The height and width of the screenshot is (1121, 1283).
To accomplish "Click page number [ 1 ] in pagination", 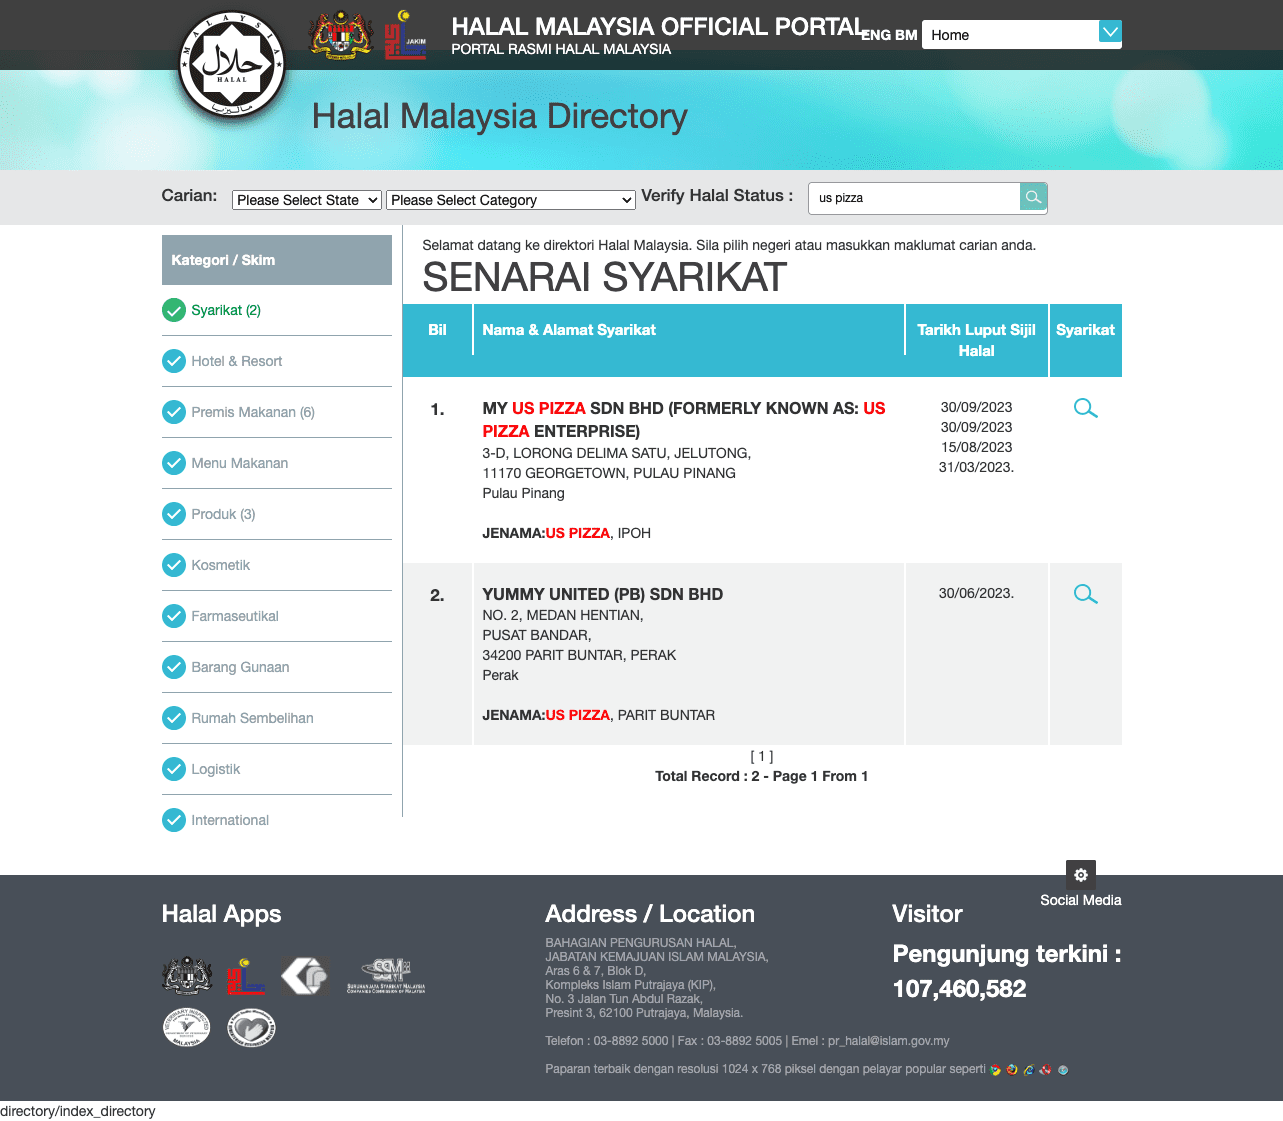I will pyautogui.click(x=762, y=757).
